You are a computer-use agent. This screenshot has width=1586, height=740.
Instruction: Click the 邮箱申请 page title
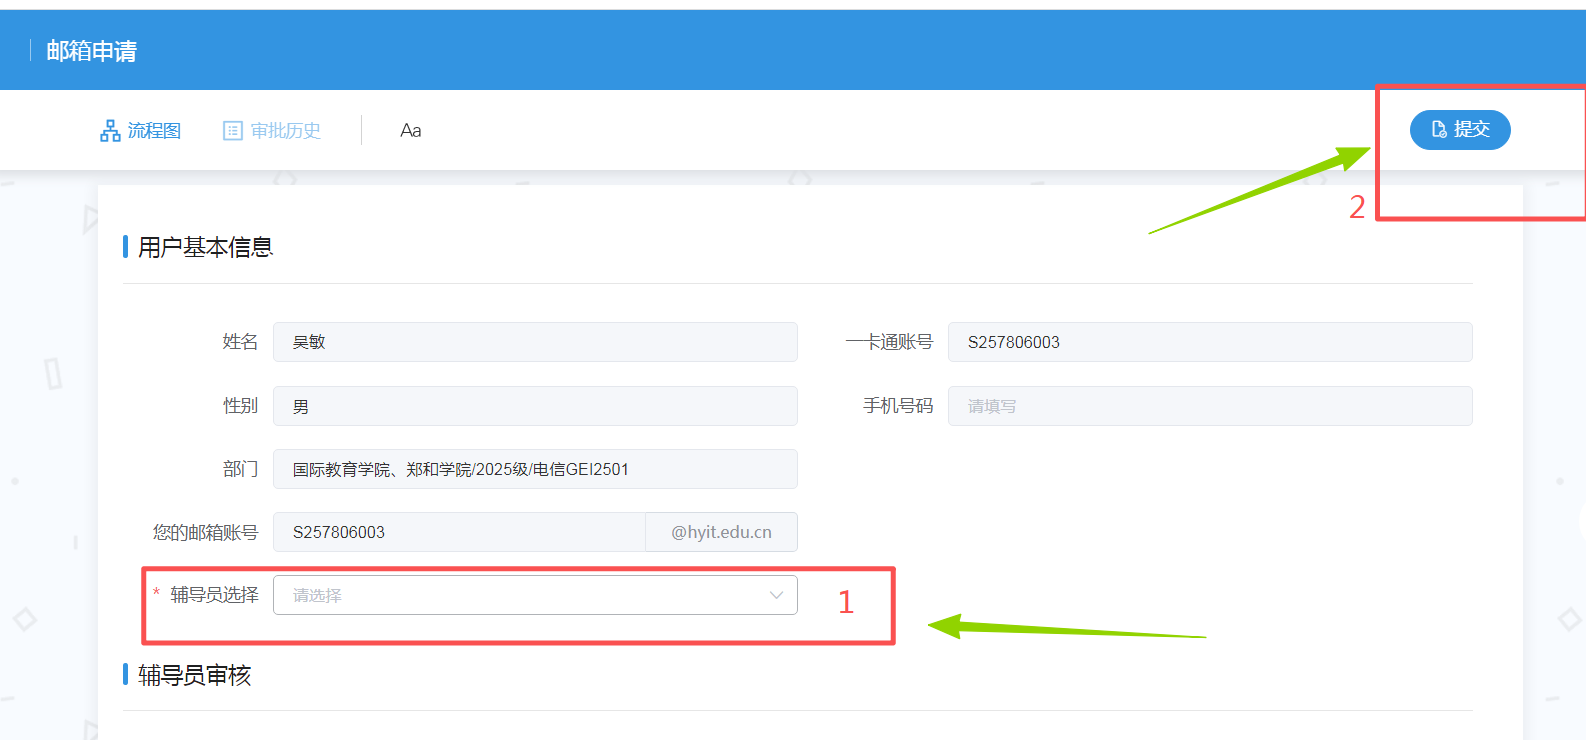(92, 51)
